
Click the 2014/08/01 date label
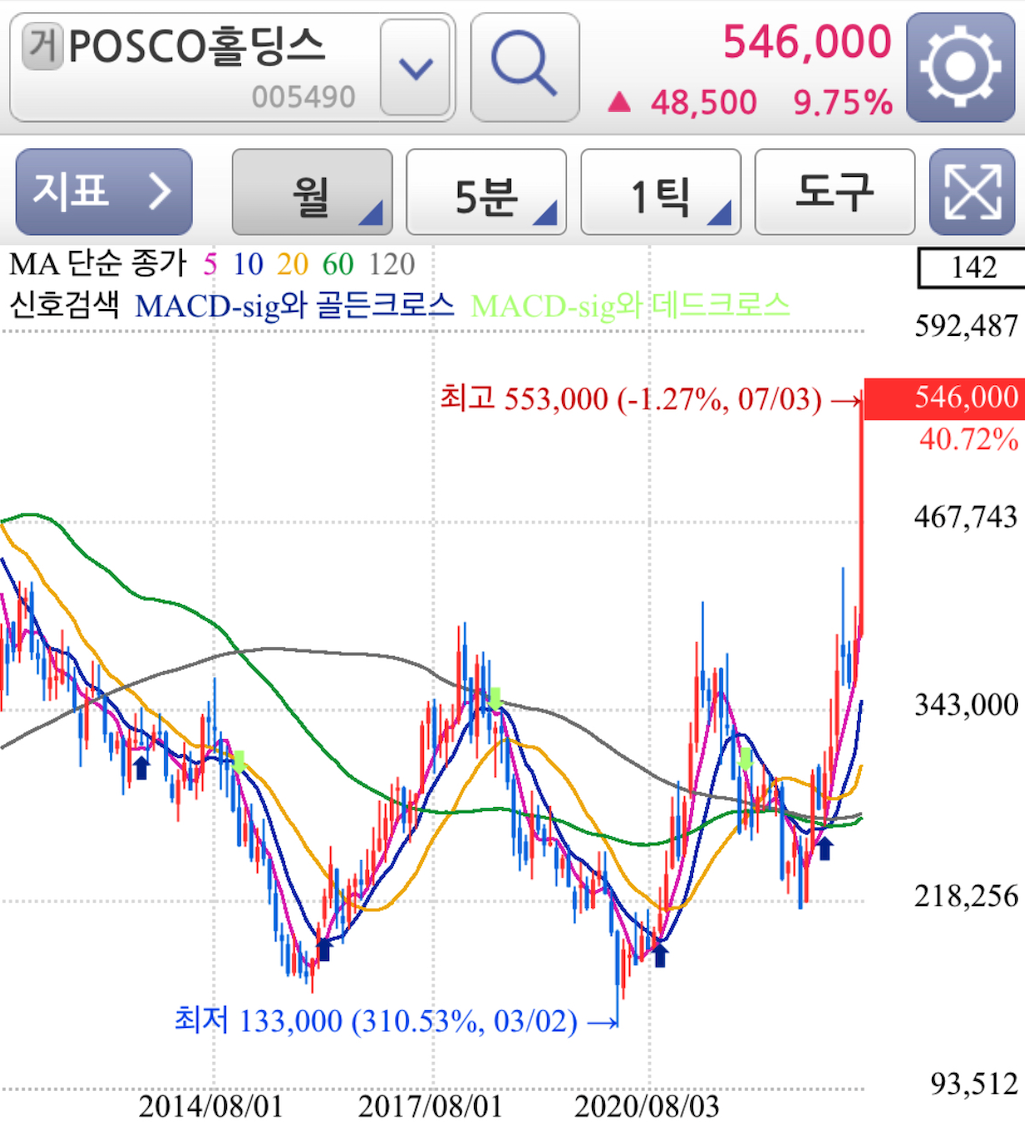[x=211, y=1106]
